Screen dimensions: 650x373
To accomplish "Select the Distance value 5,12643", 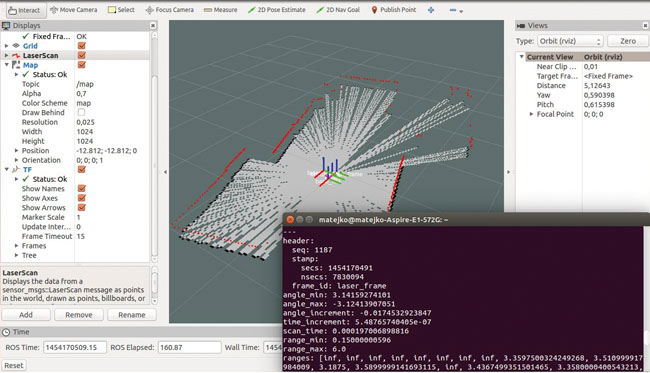I will click(x=597, y=86).
